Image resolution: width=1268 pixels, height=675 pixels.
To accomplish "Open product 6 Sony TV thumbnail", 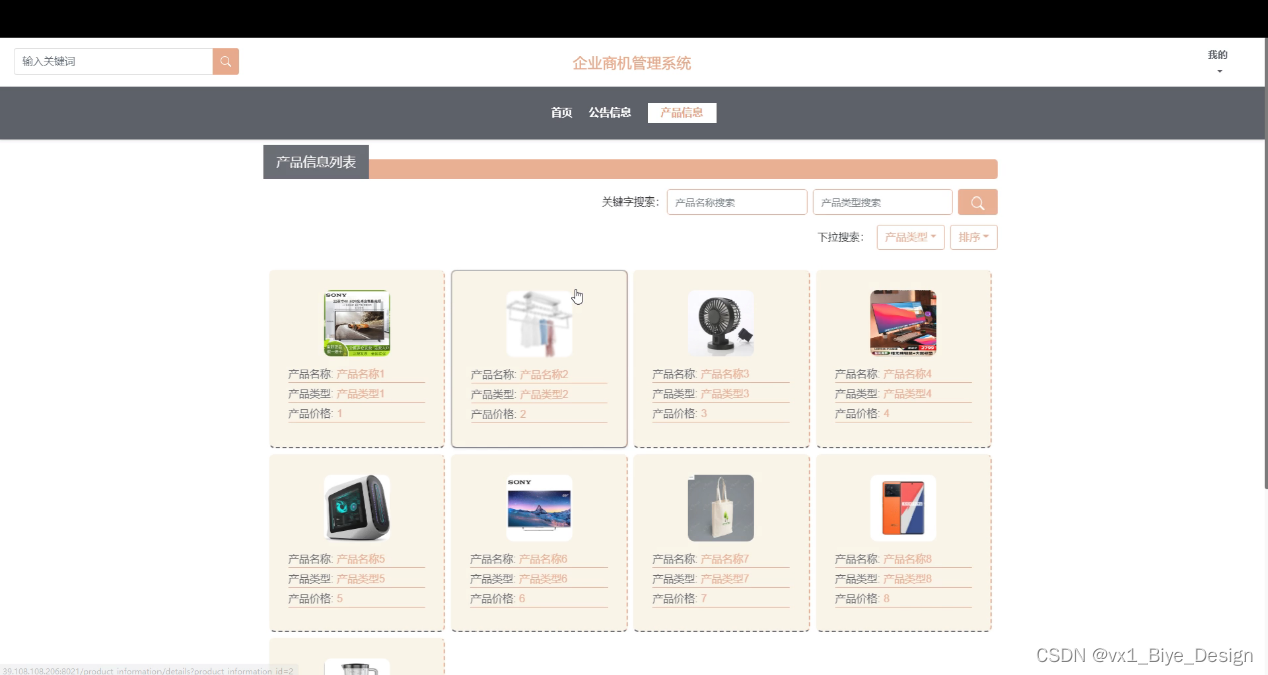I will [x=539, y=508].
